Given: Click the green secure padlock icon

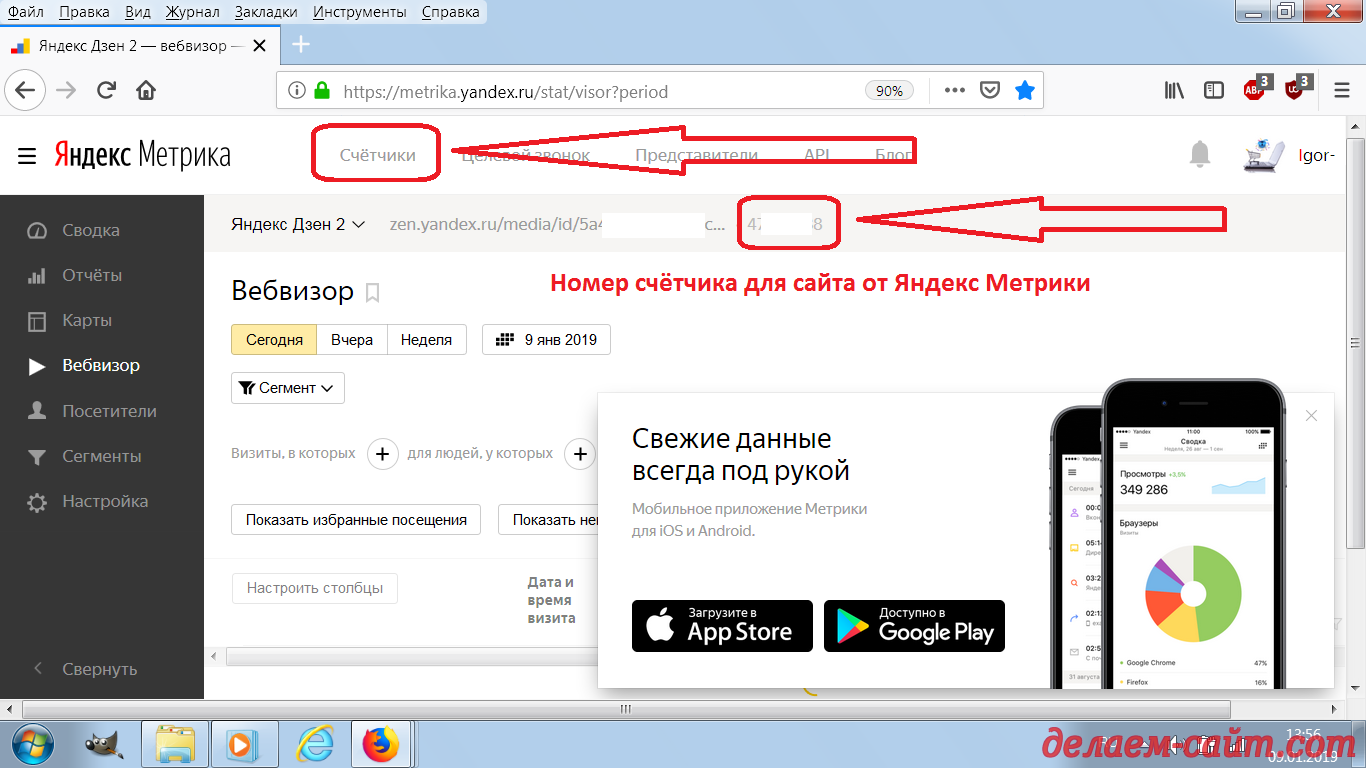Looking at the screenshot, I should pyautogui.click(x=321, y=91).
